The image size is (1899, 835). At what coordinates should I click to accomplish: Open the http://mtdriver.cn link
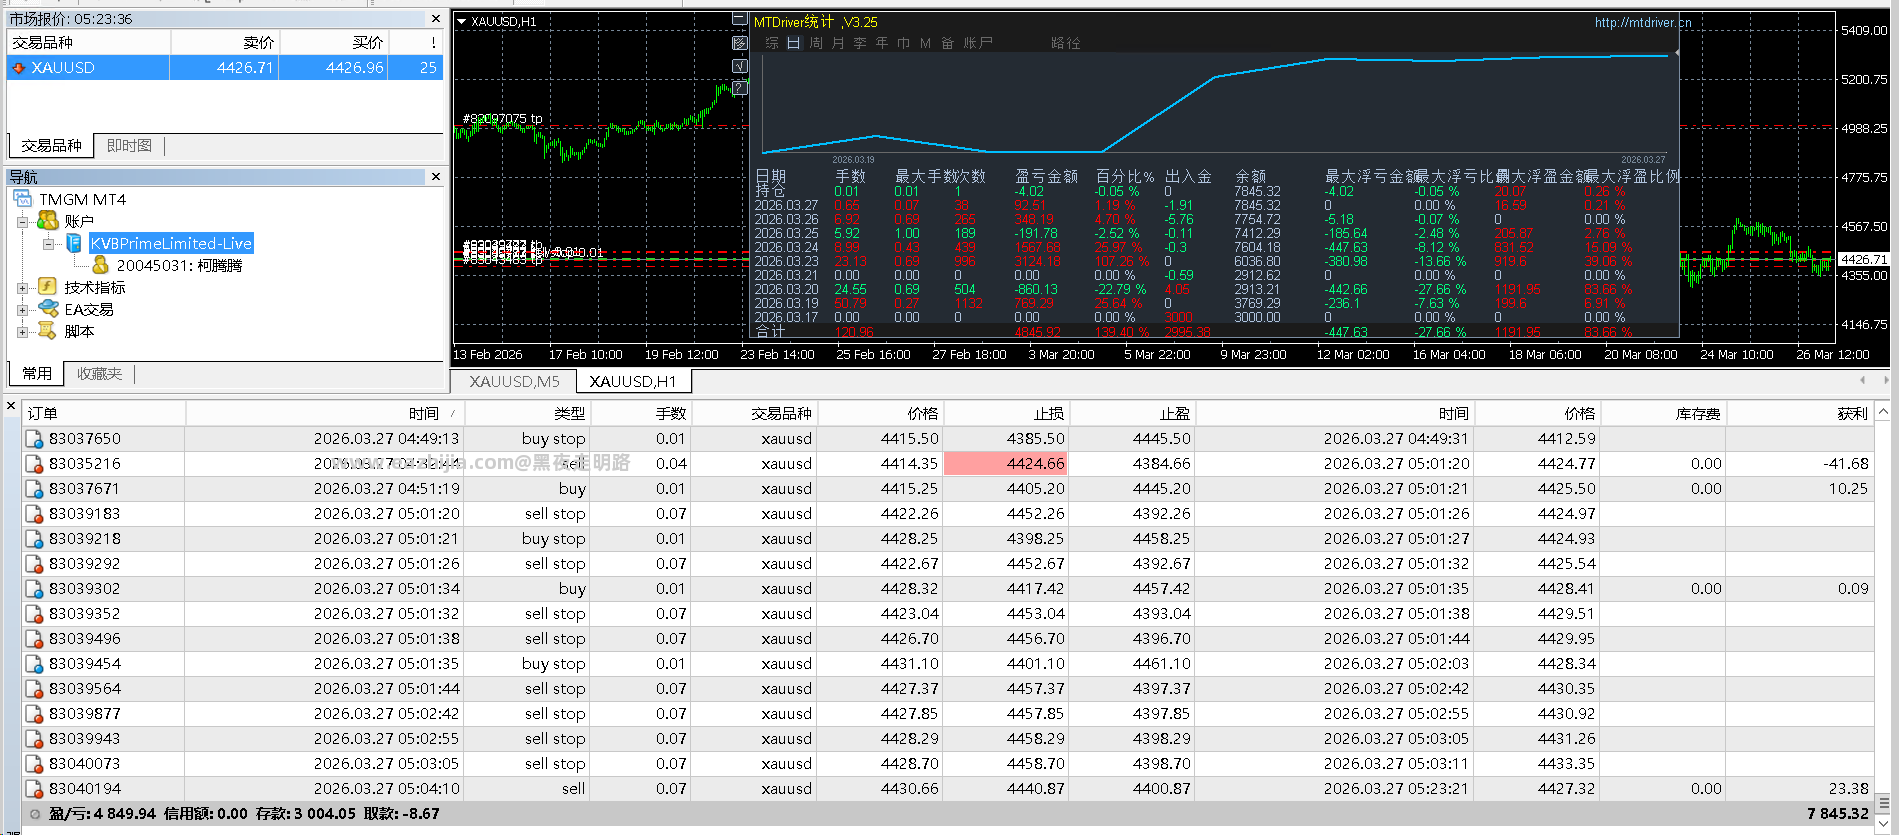pyautogui.click(x=1642, y=22)
